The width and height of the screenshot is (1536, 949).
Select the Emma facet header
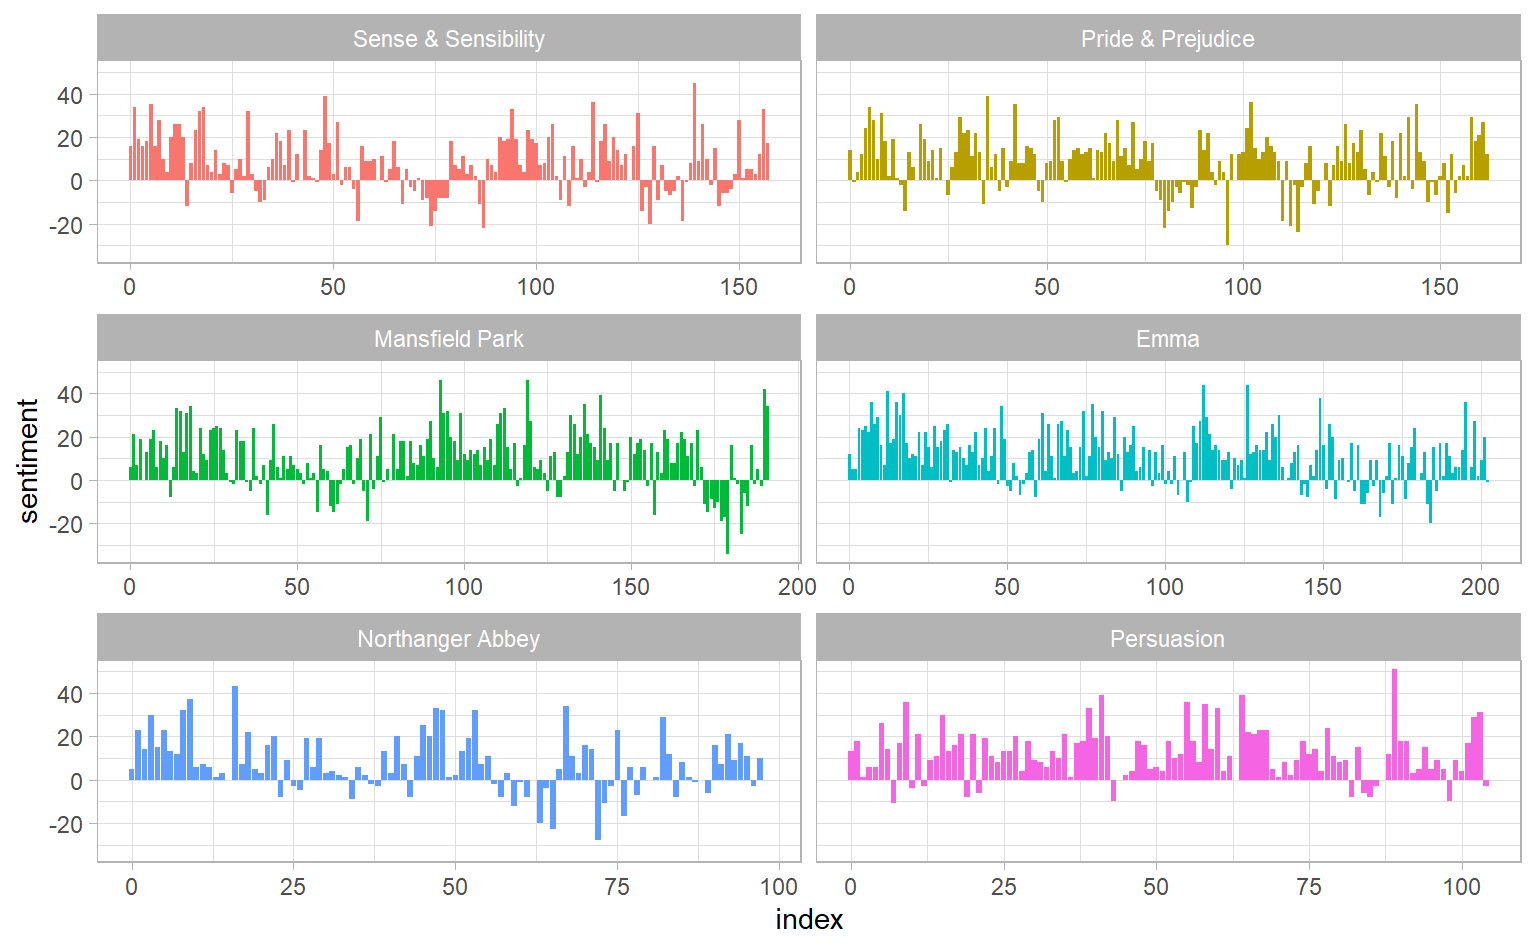pos(1167,339)
